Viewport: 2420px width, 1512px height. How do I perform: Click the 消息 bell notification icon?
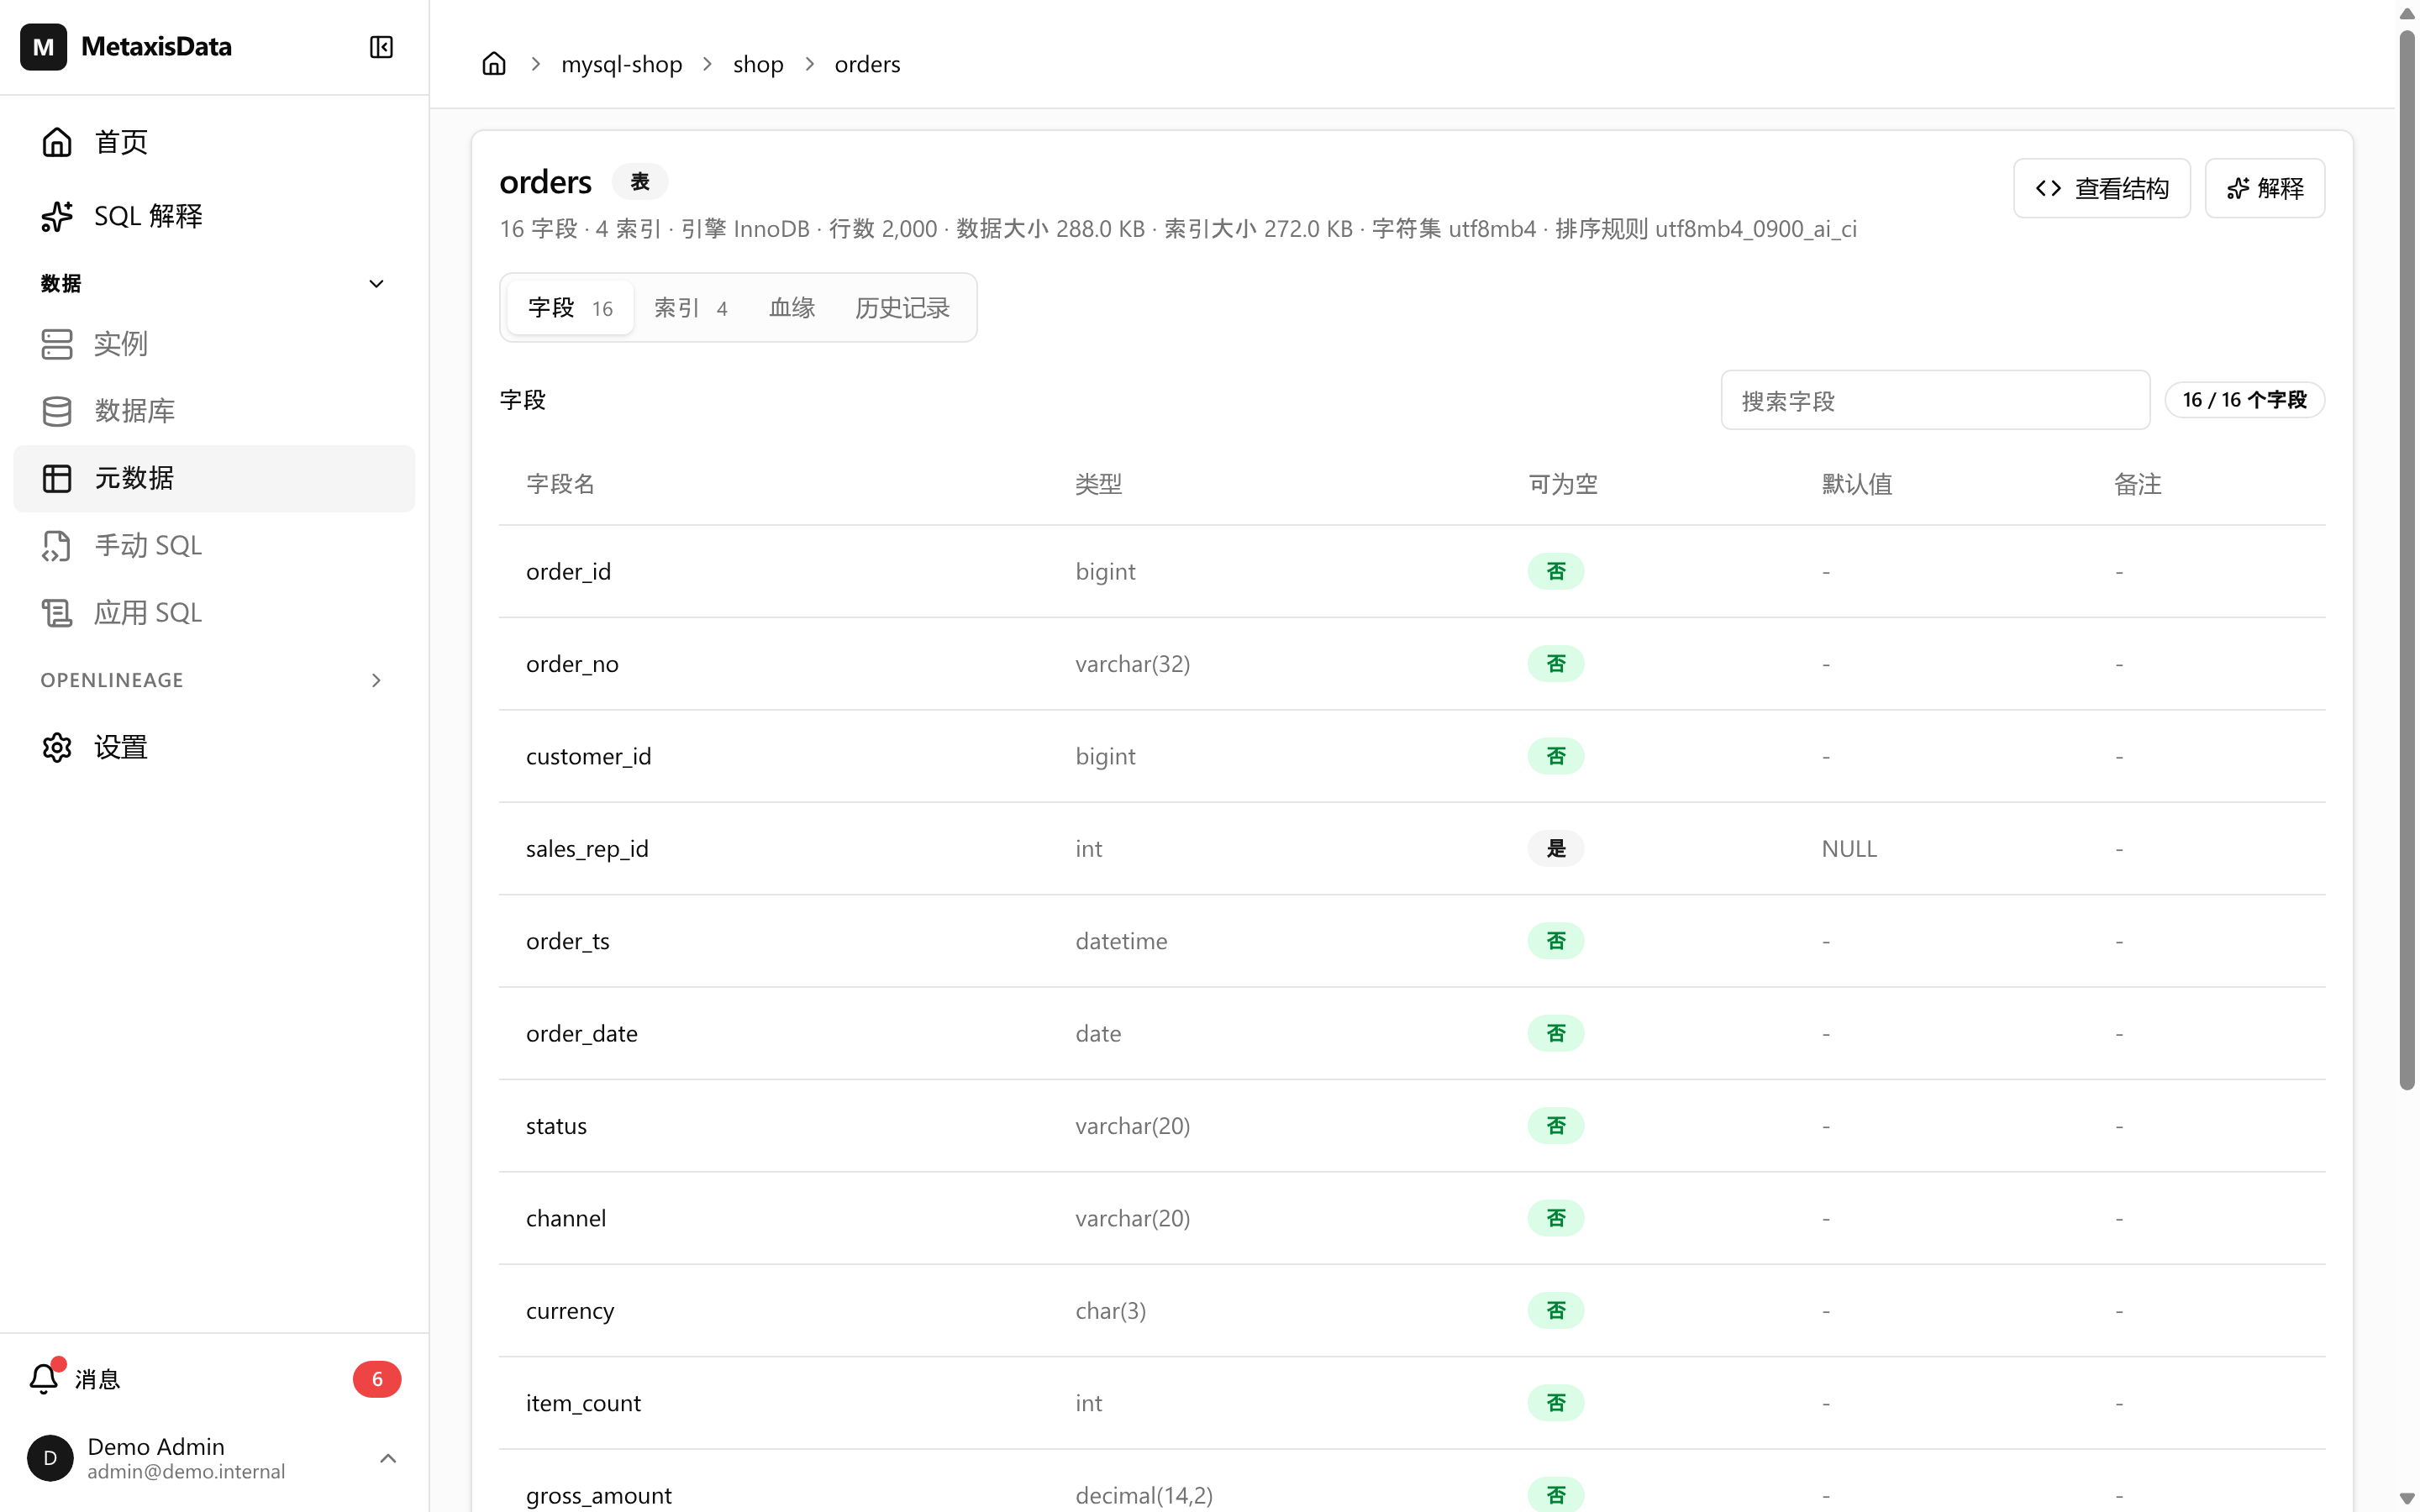(x=44, y=1378)
